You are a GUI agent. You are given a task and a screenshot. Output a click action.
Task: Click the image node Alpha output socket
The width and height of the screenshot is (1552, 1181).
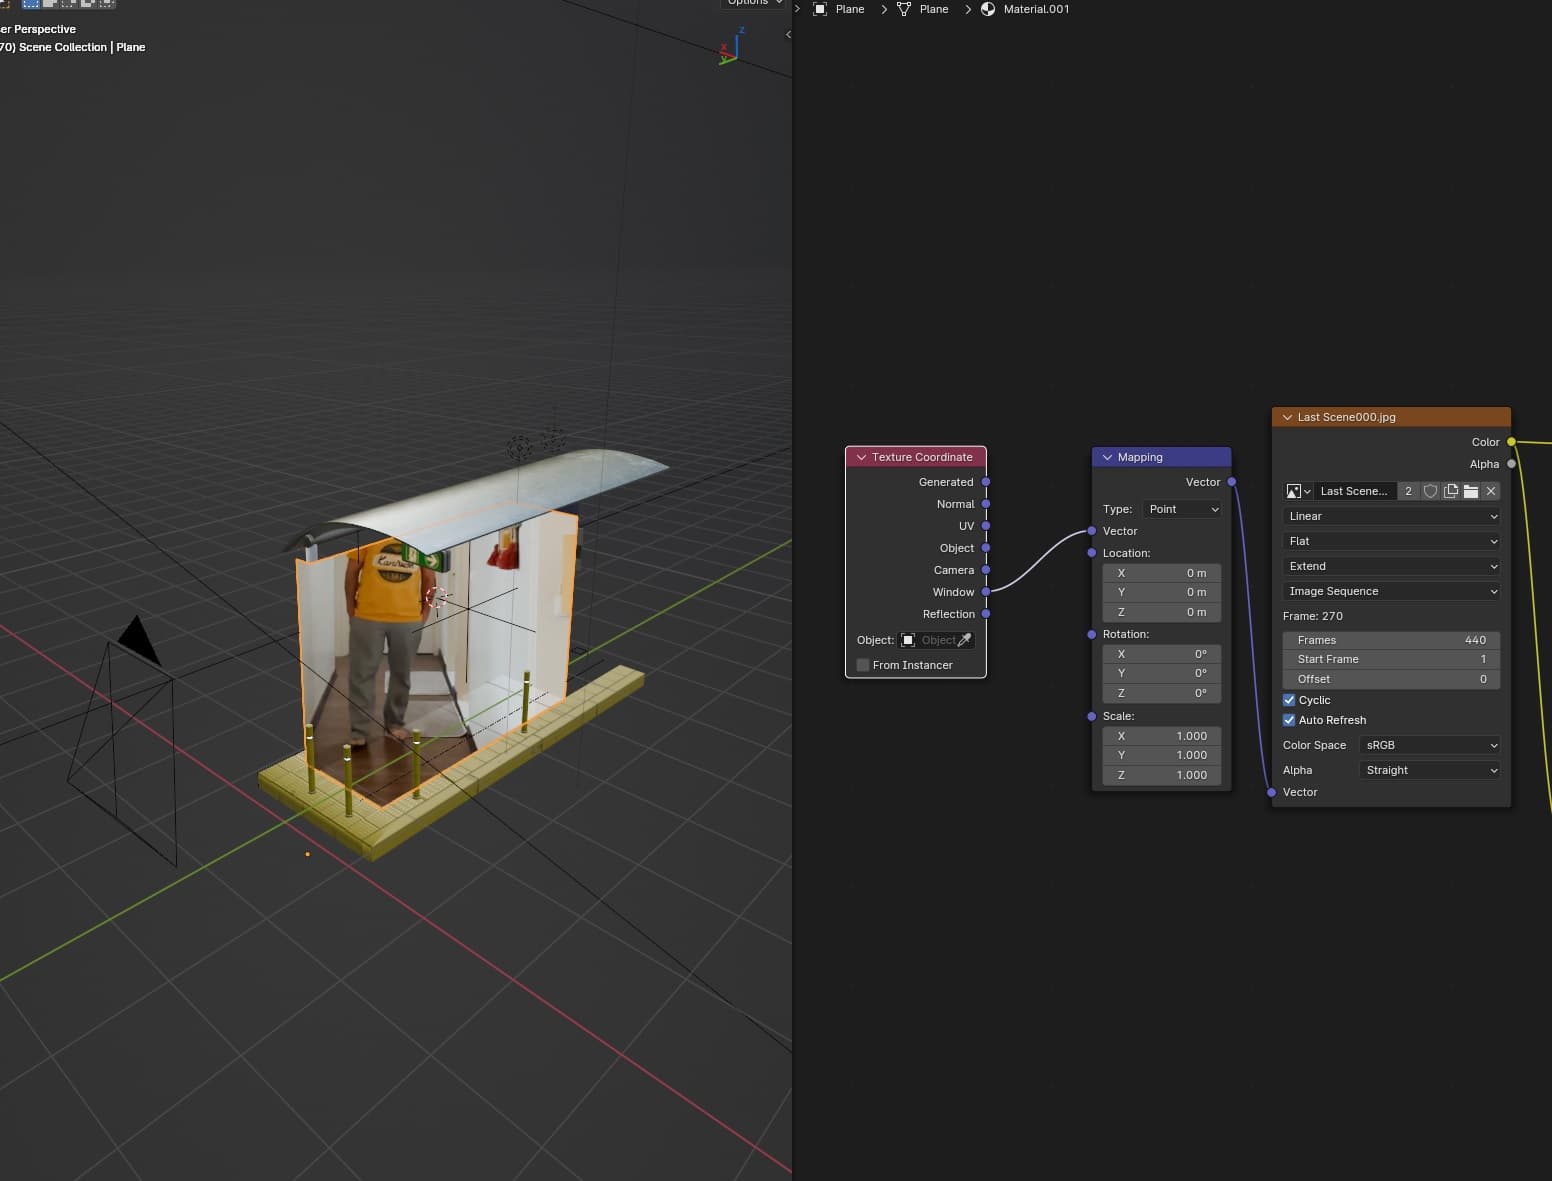point(1511,464)
